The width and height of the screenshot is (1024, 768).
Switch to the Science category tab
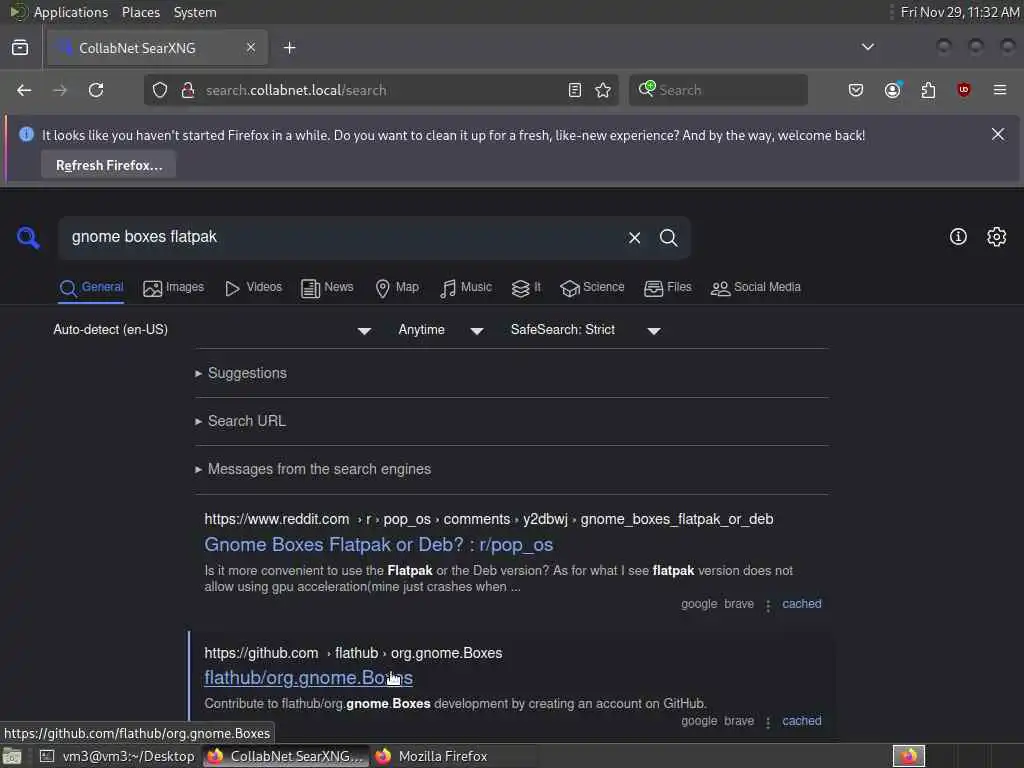click(x=592, y=287)
